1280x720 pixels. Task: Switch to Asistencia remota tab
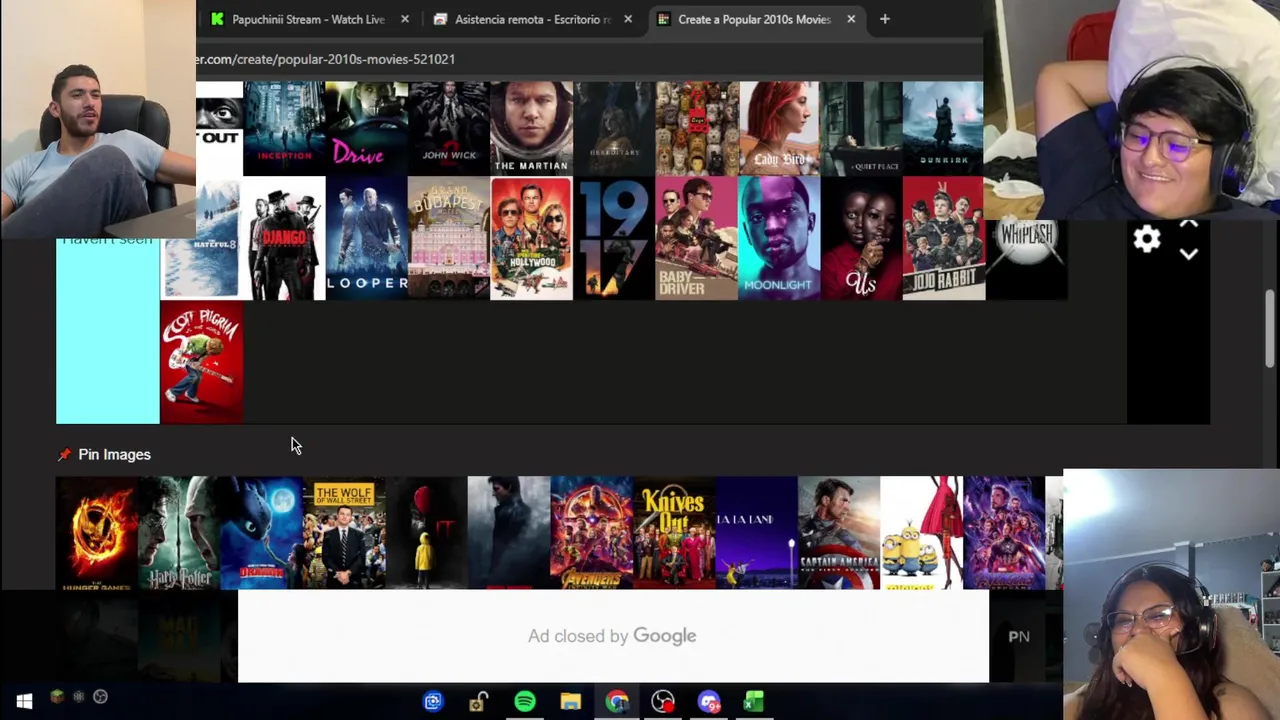532,19
